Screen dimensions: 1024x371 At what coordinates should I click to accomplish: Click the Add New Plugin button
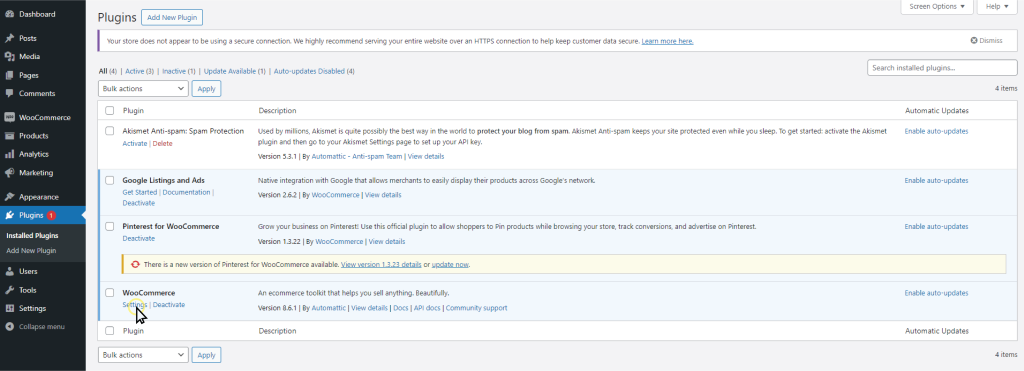pyautogui.click(x=172, y=18)
